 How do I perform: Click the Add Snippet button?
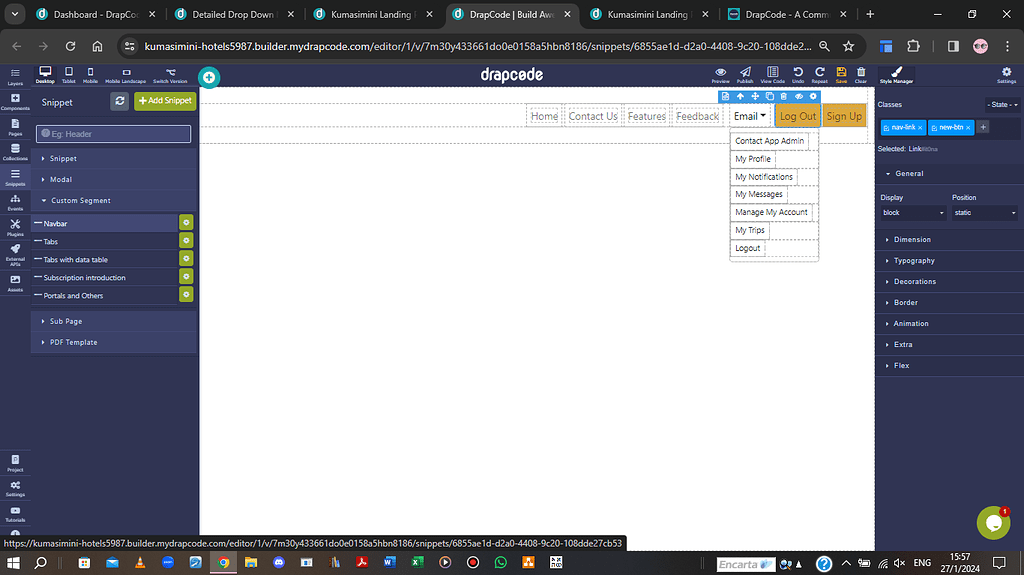point(164,101)
